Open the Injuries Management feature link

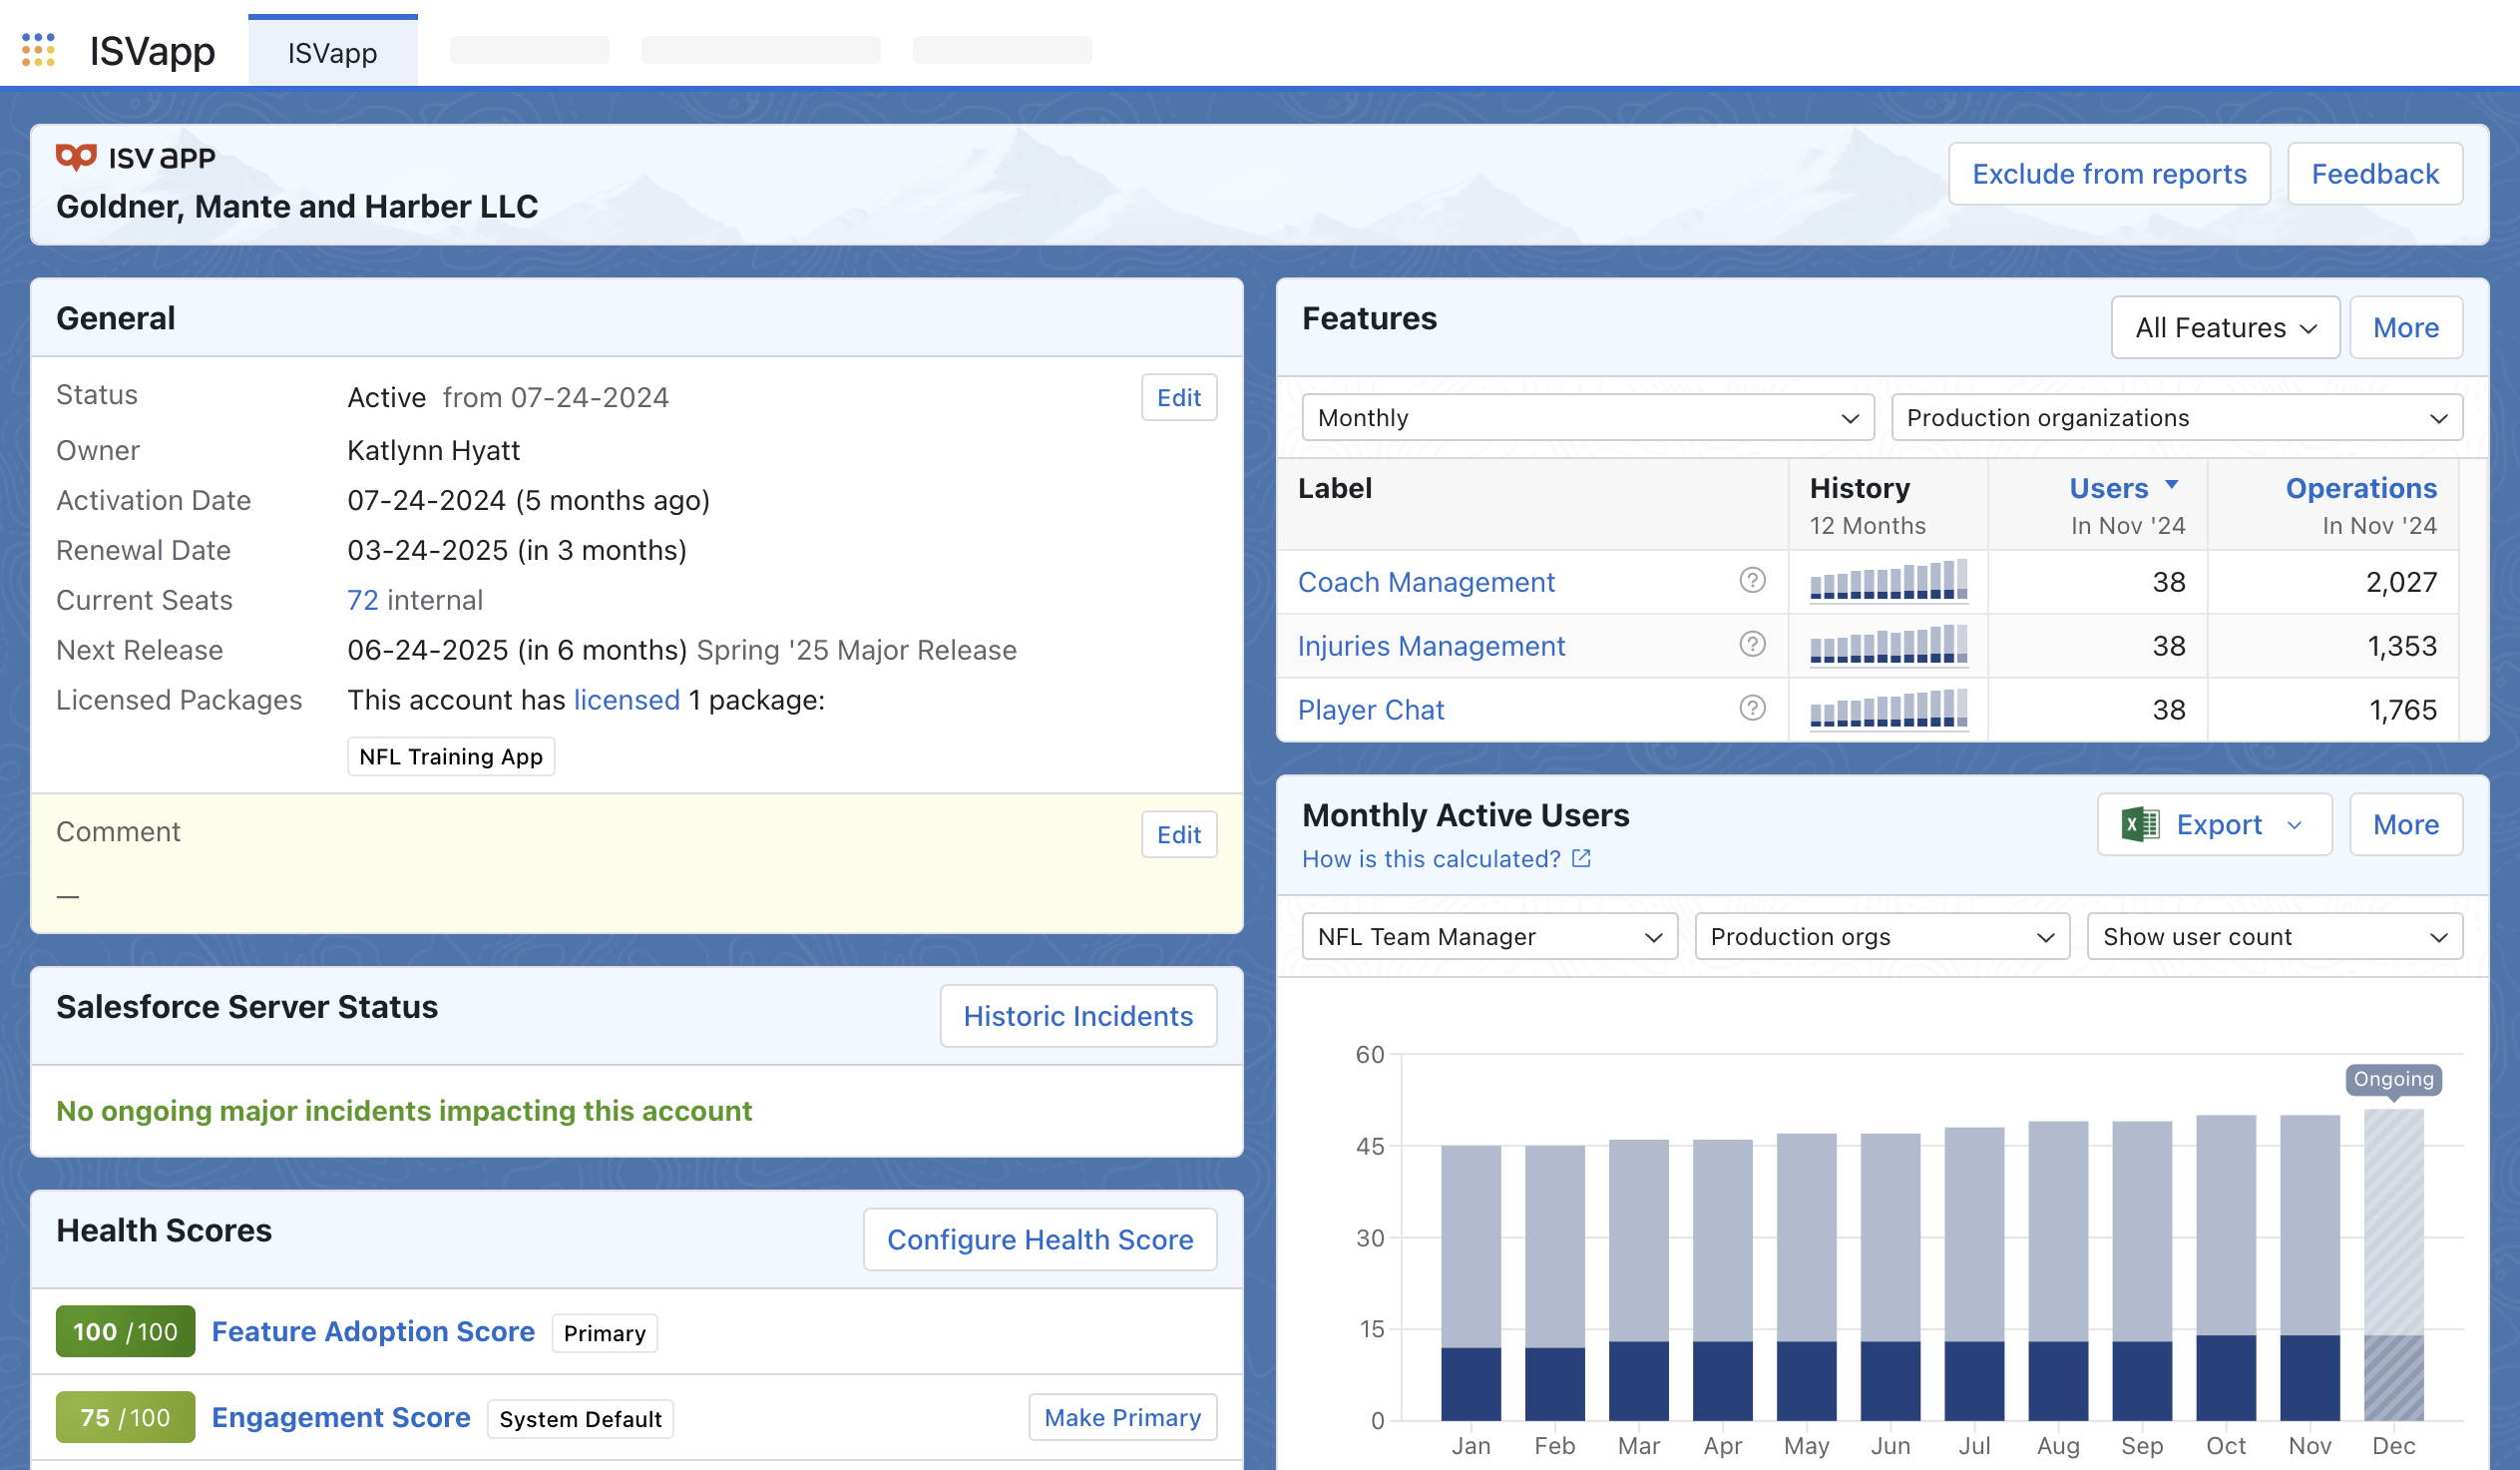pos(1431,646)
